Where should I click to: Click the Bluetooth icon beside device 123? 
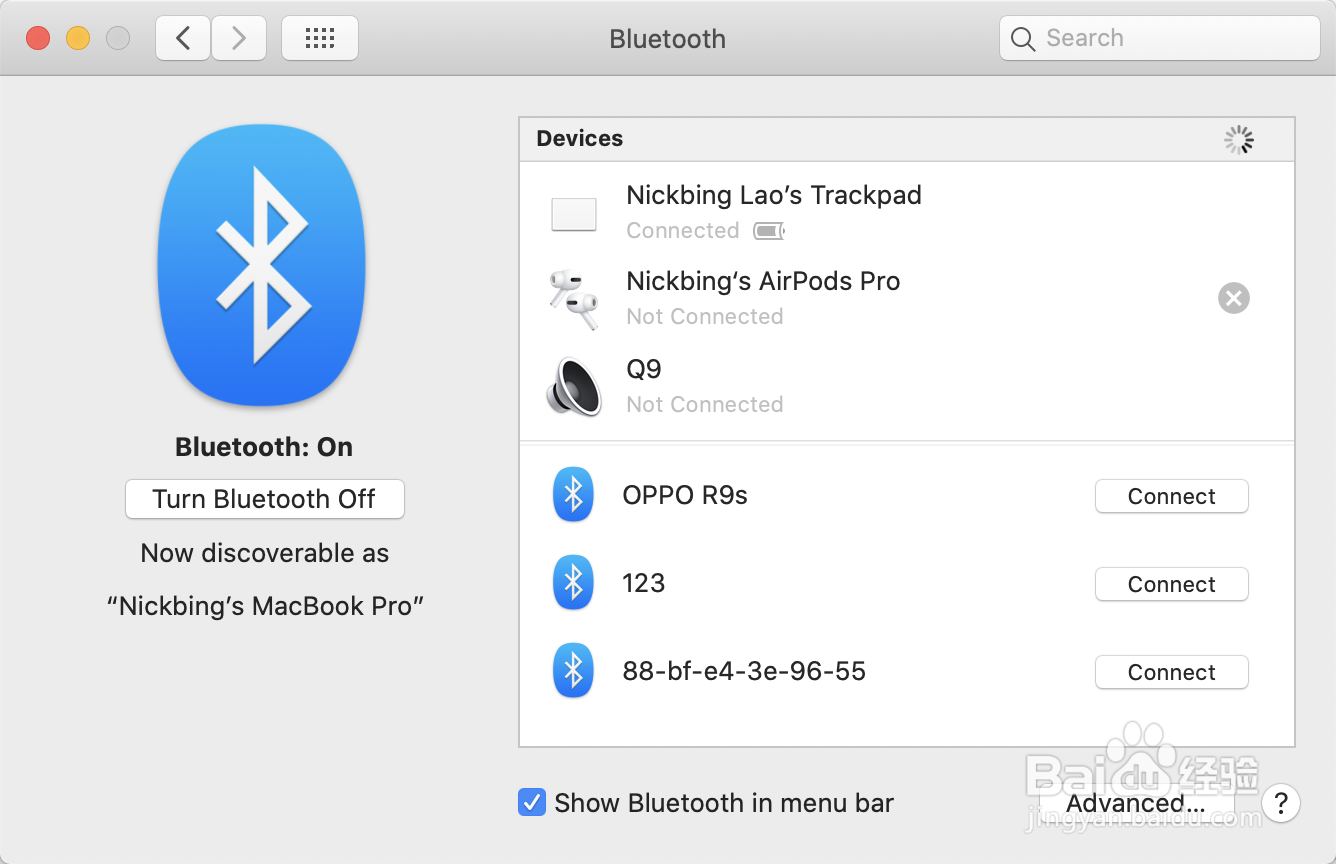(x=573, y=582)
